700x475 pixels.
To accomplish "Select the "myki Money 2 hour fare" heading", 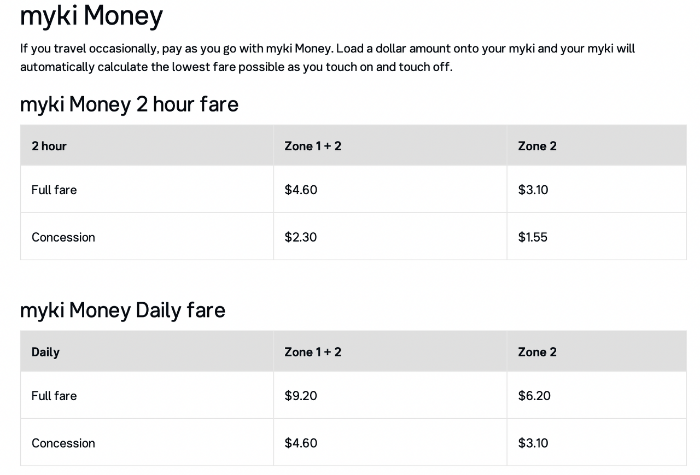I will tap(129, 103).
